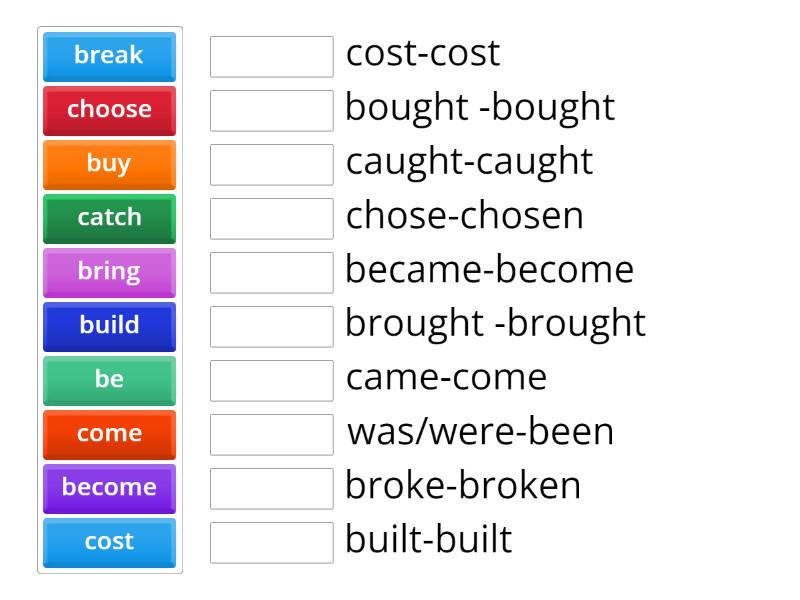Click the answer box beside 'caught-caught'
This screenshot has width=800, height=600.
[271, 165]
